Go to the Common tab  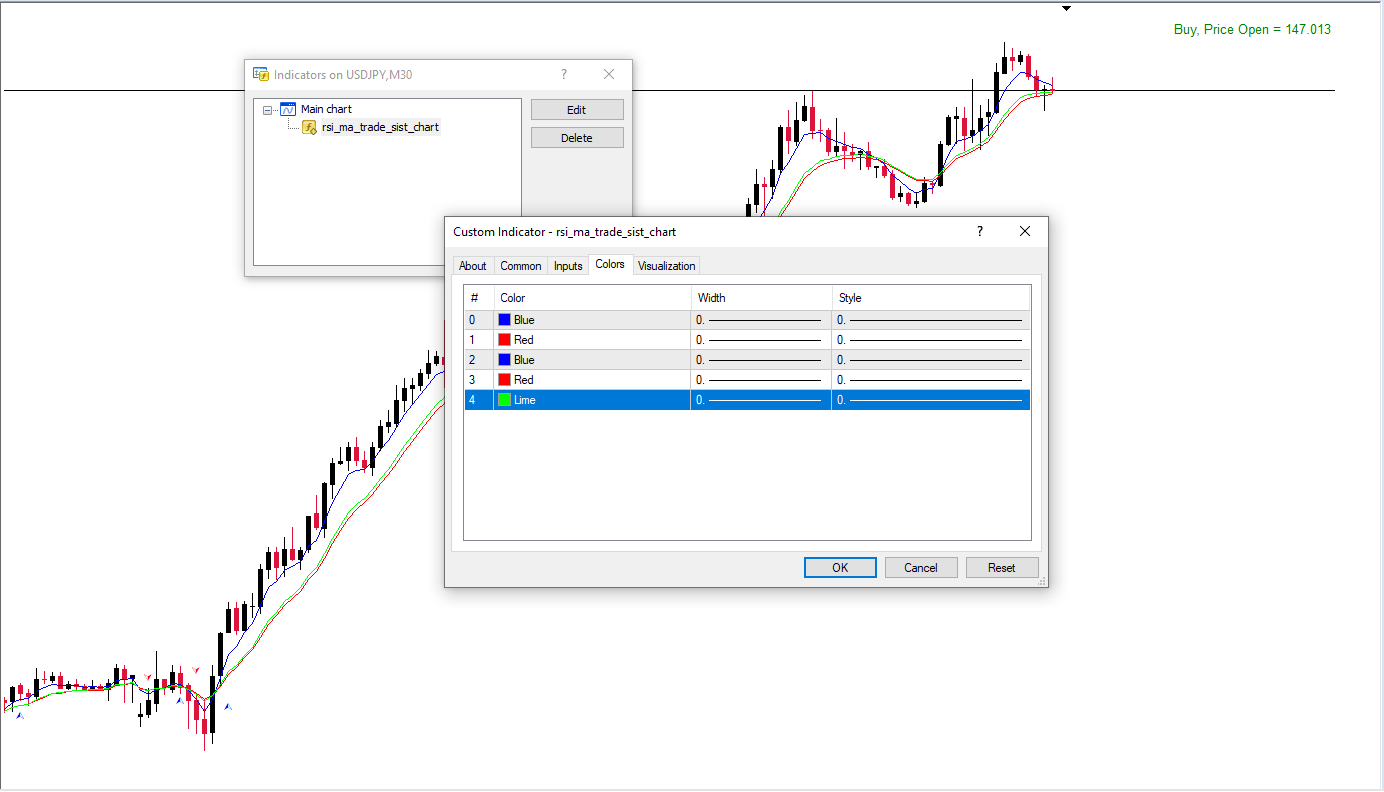(x=521, y=266)
